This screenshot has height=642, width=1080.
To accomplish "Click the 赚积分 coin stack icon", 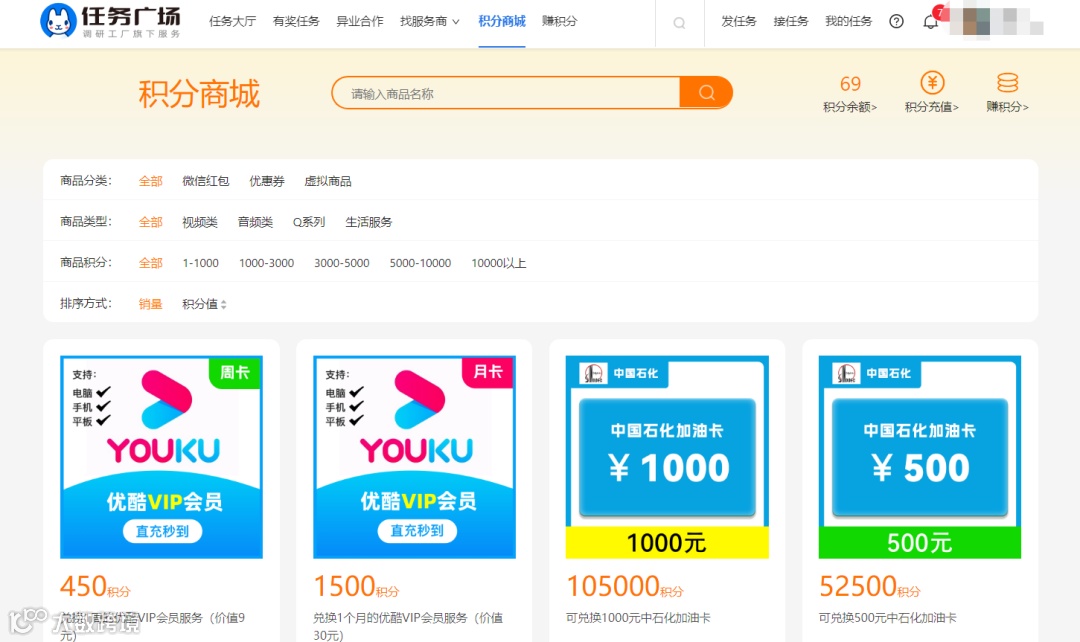I will coord(1007,83).
